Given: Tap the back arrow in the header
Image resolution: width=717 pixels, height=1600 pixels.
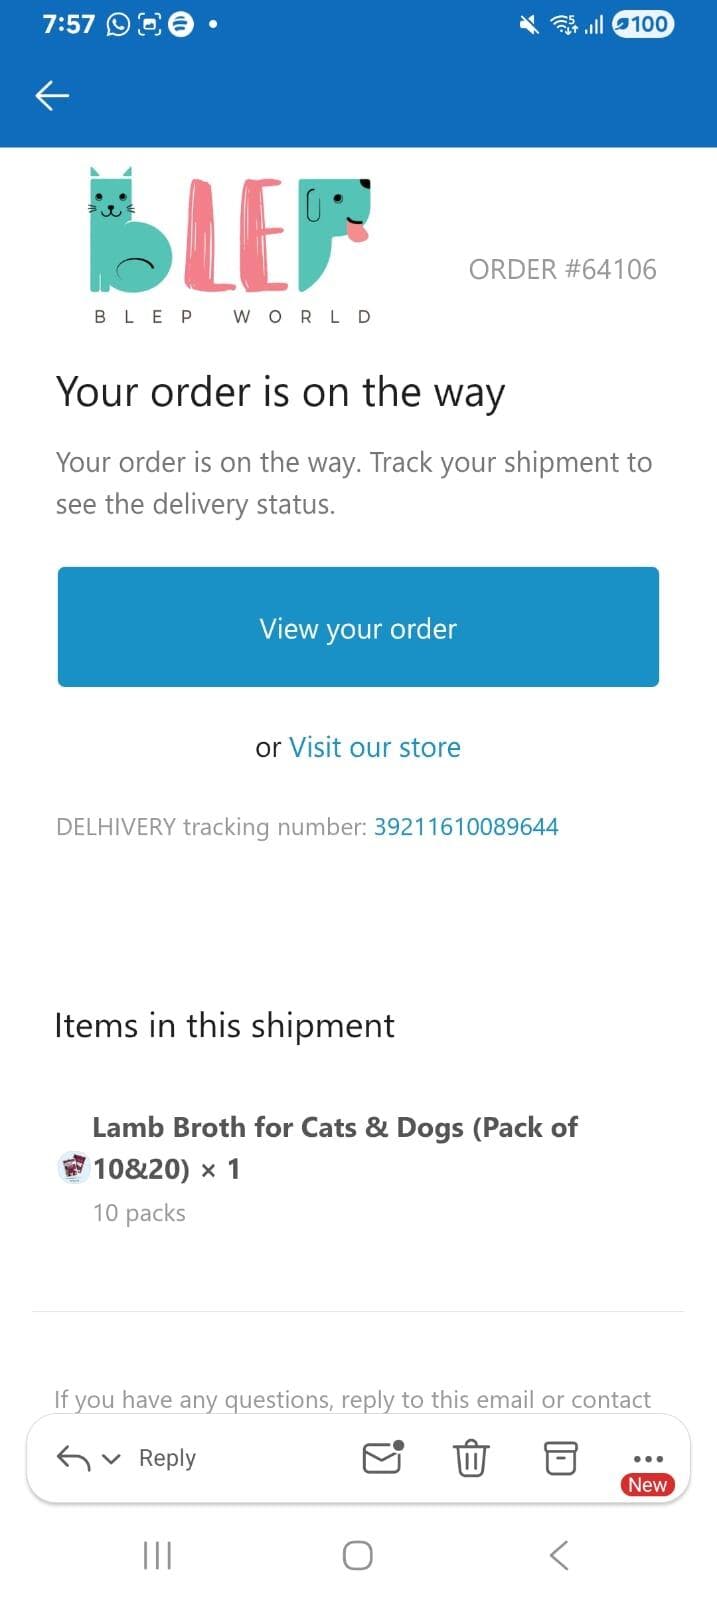Looking at the screenshot, I should (x=52, y=95).
